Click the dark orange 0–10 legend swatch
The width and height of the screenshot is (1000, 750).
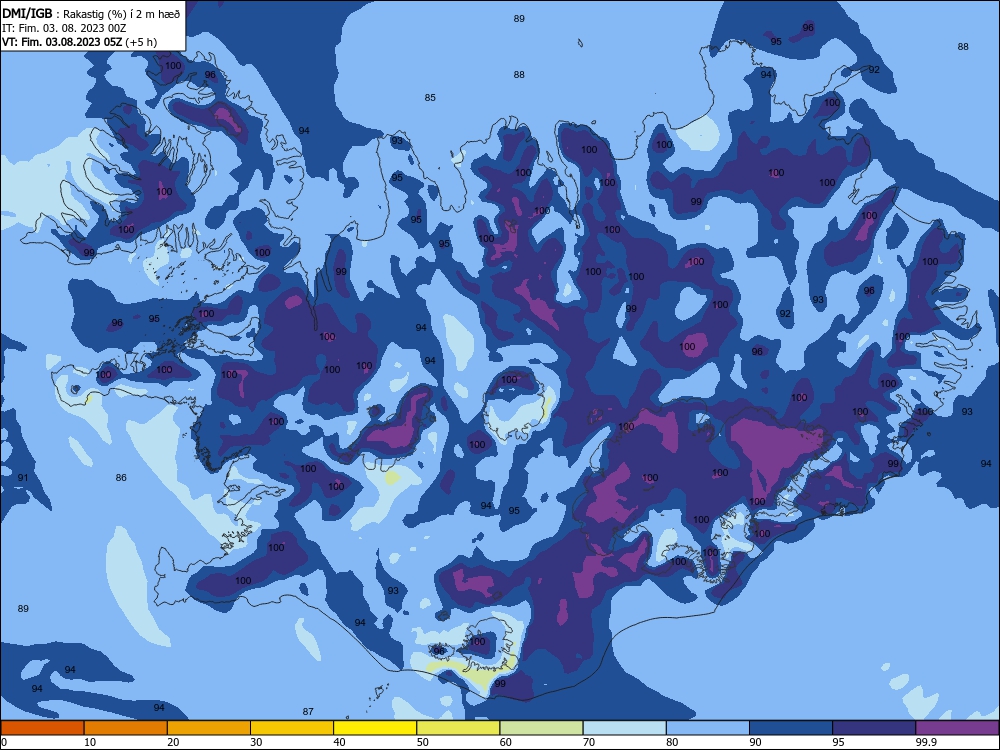pos(42,728)
